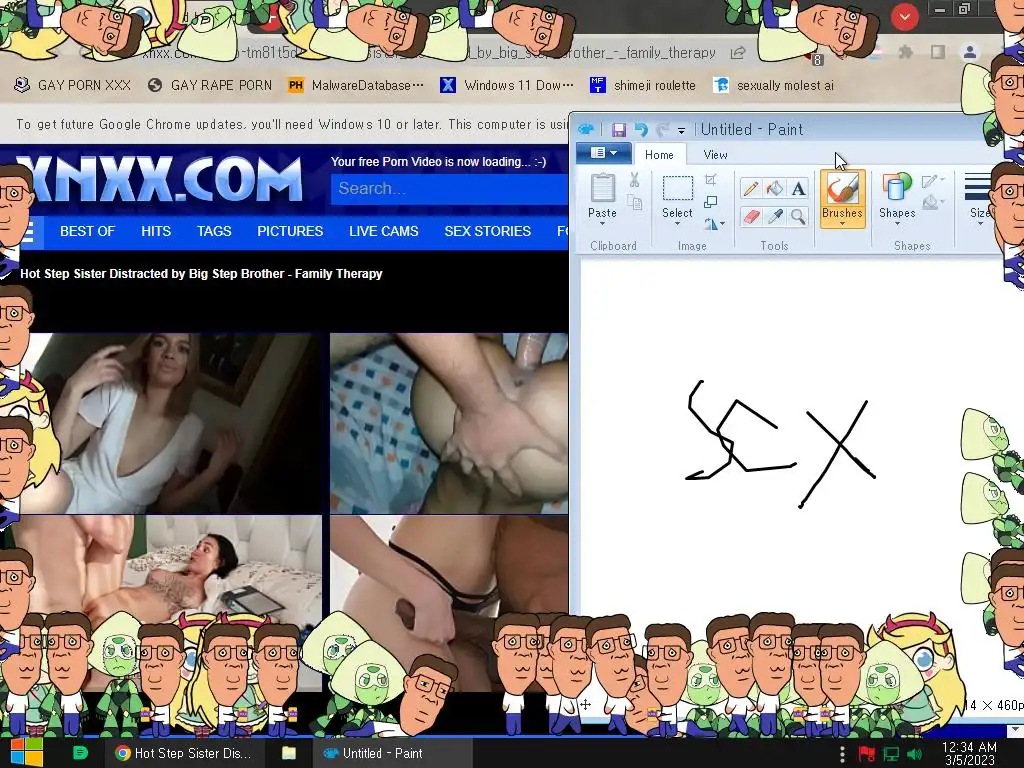Click the Copy icon in Clipboard group
Screen dimensions: 1024x768
click(x=634, y=203)
